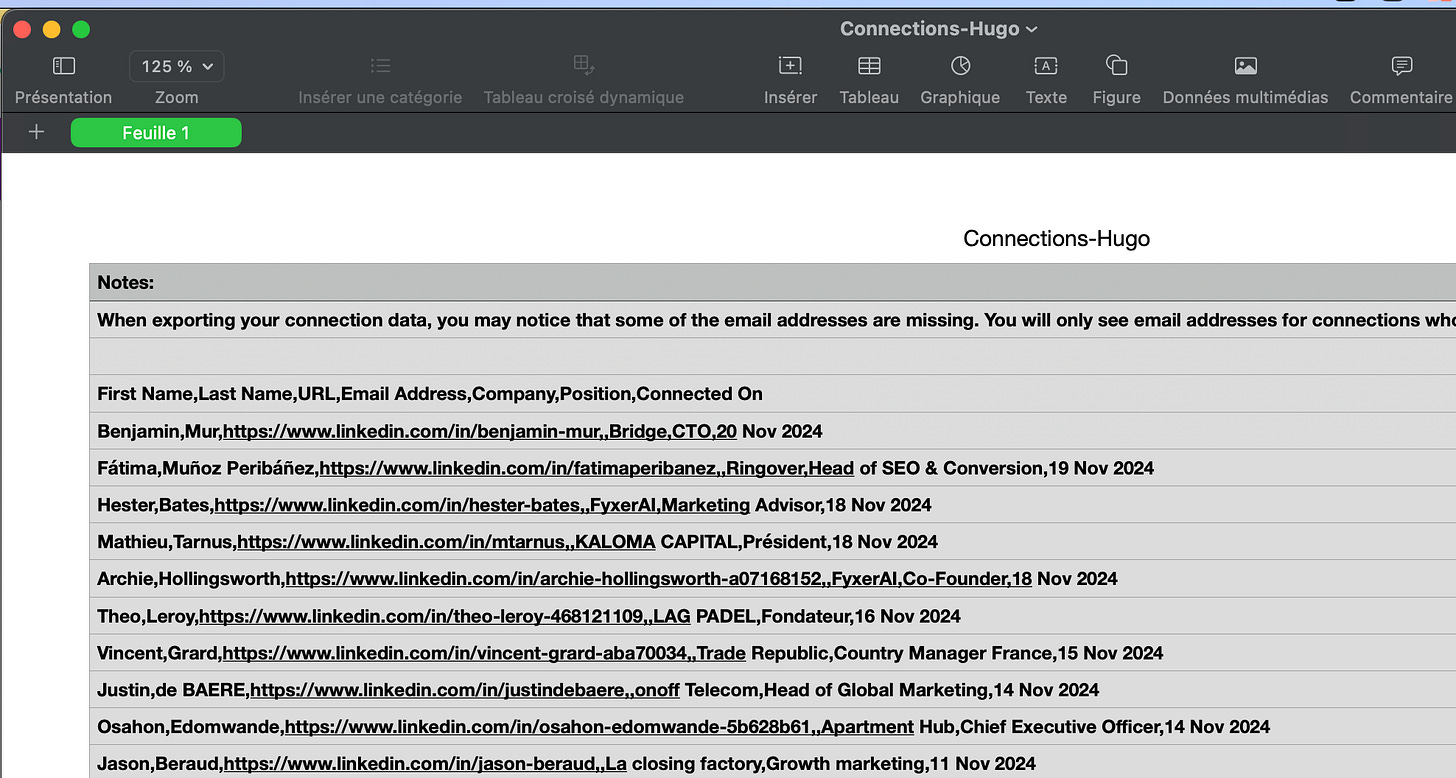This screenshot has width=1456, height=778.
Task: Open the vincent-grard-aba70034 LinkedIn link
Action: coord(484,654)
